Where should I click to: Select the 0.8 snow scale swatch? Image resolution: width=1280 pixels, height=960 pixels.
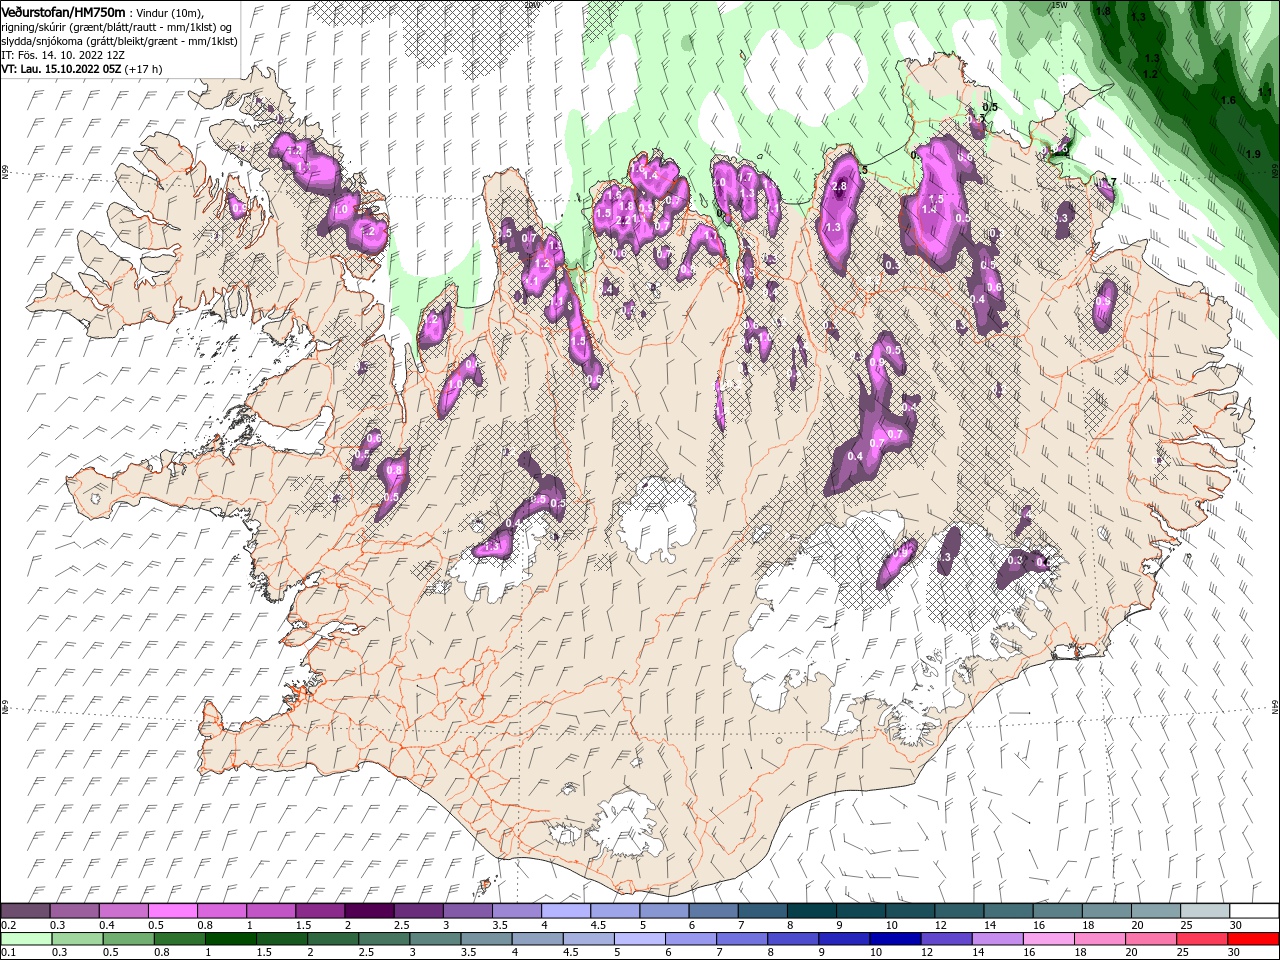[x=221, y=911]
